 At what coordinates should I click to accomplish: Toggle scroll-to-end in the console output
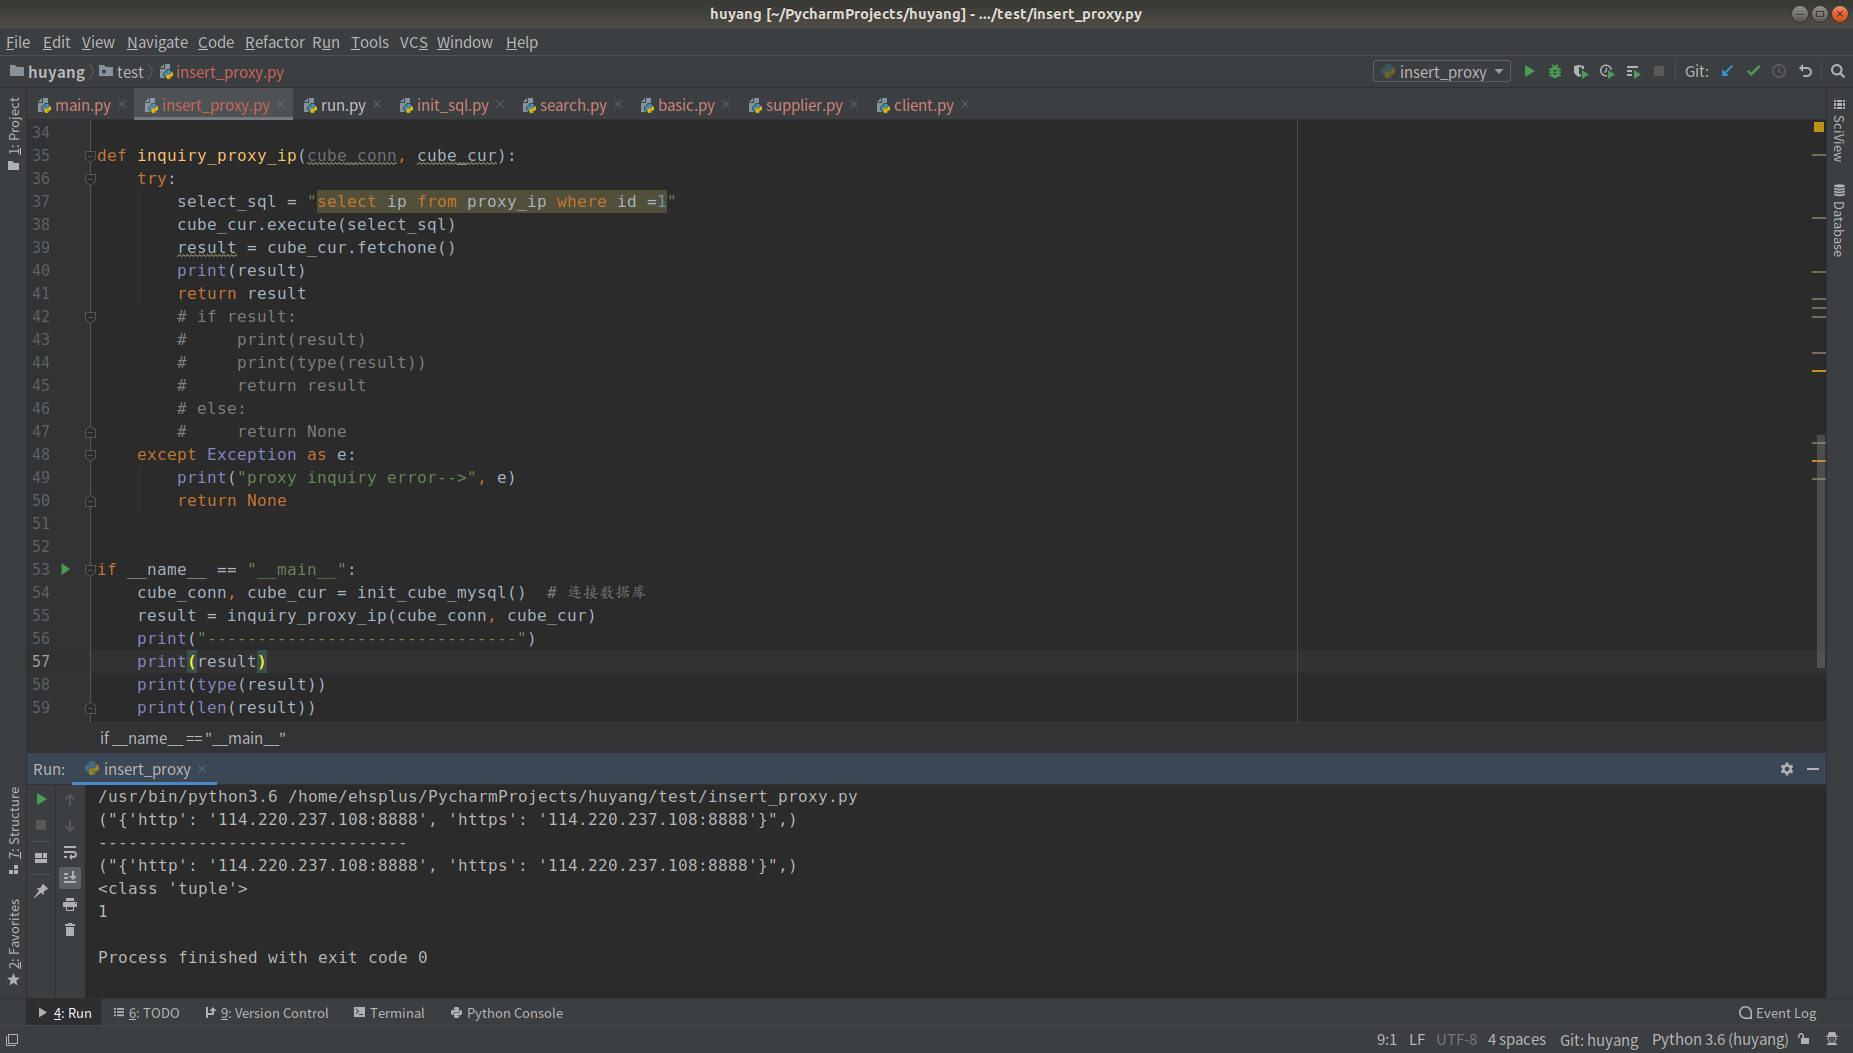[x=70, y=878]
